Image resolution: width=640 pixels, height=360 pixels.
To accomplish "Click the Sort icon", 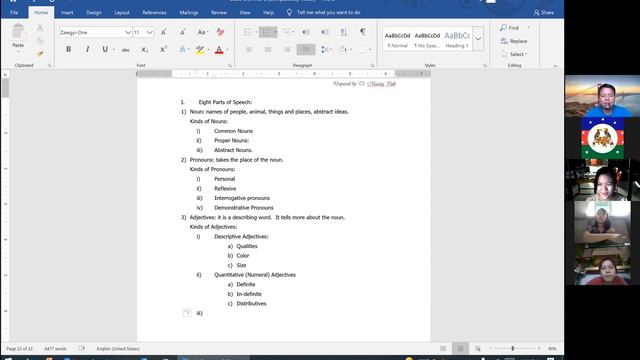I will pyautogui.click(x=344, y=32).
